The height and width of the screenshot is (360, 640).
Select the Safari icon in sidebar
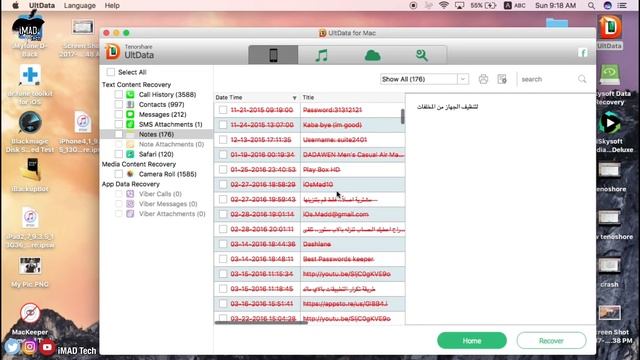130,154
